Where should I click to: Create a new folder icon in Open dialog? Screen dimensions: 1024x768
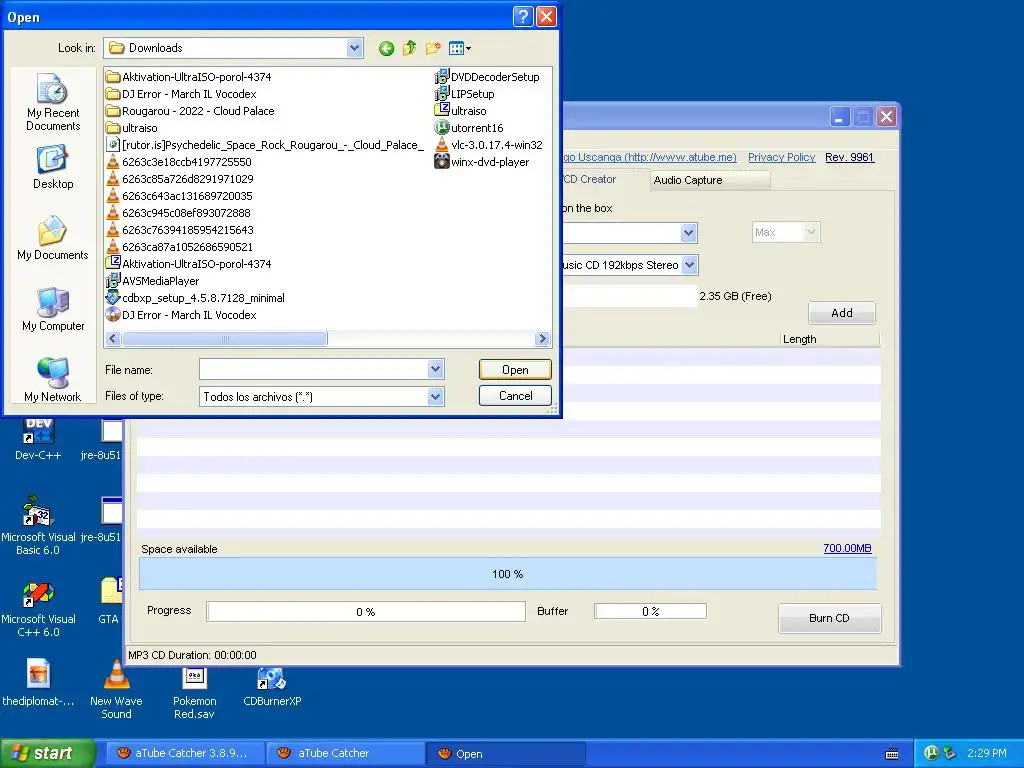[432, 48]
